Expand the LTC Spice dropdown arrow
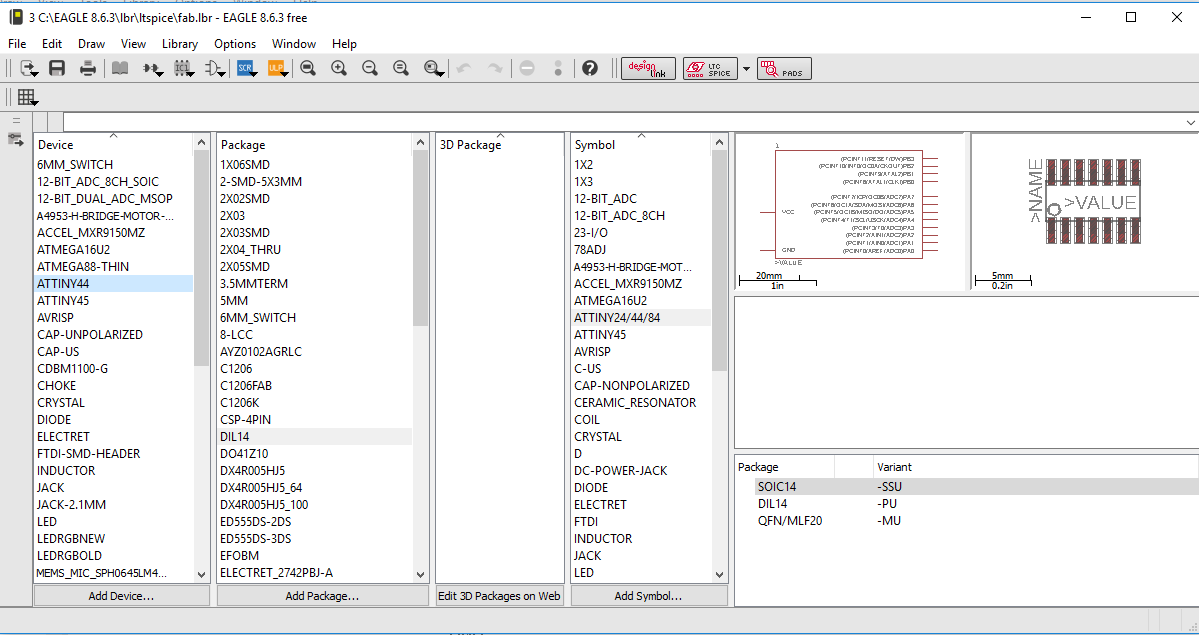This screenshot has width=1199, height=635. click(746, 69)
